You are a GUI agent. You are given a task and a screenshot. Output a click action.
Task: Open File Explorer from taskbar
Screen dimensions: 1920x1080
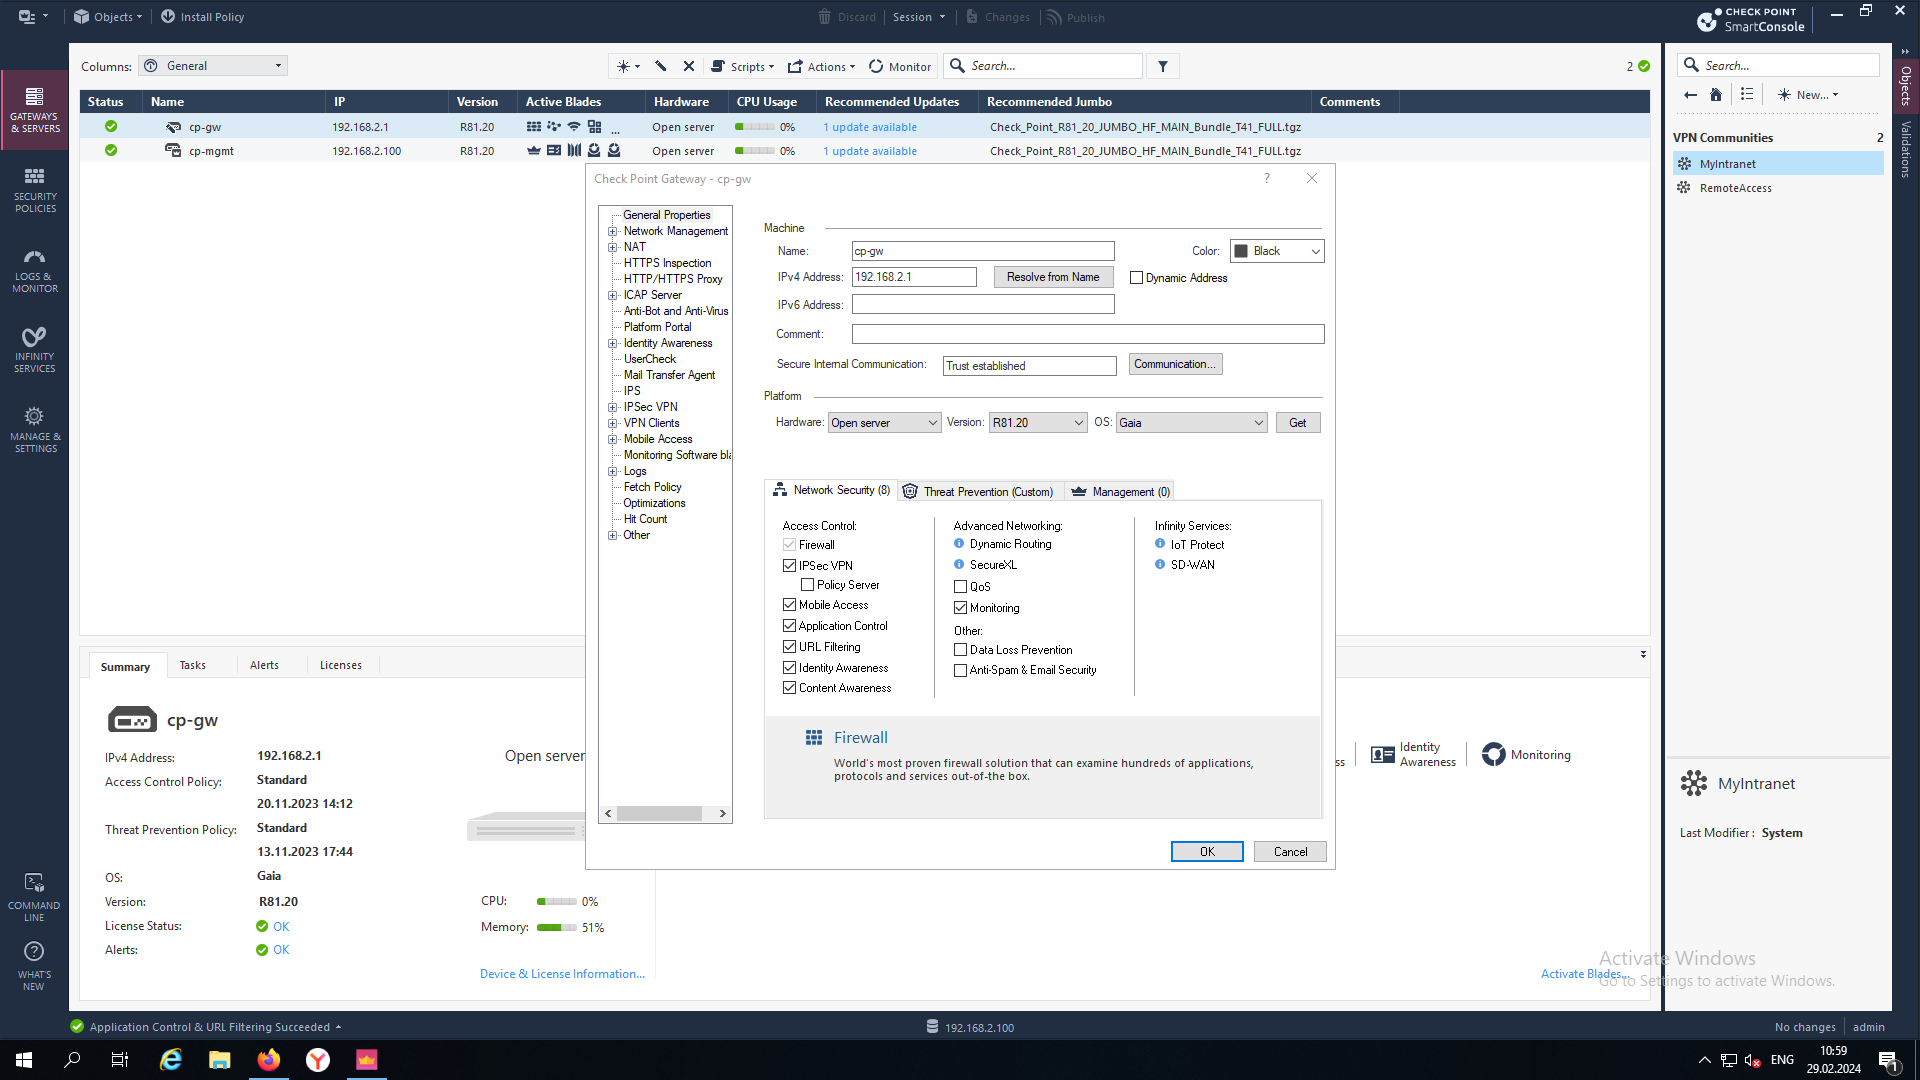click(x=220, y=1060)
